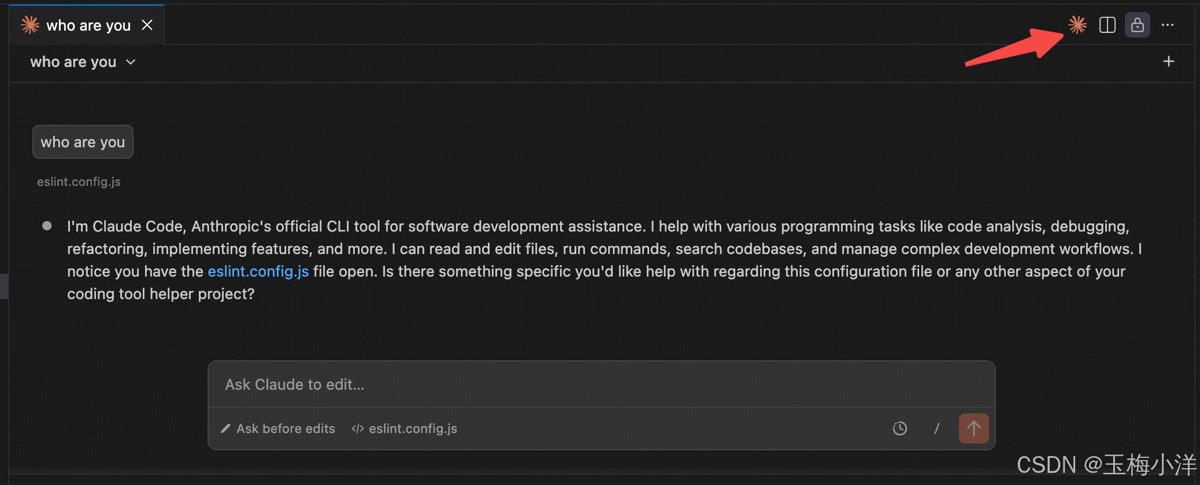Toggle the lock icon in the top toolbar

(1137, 25)
